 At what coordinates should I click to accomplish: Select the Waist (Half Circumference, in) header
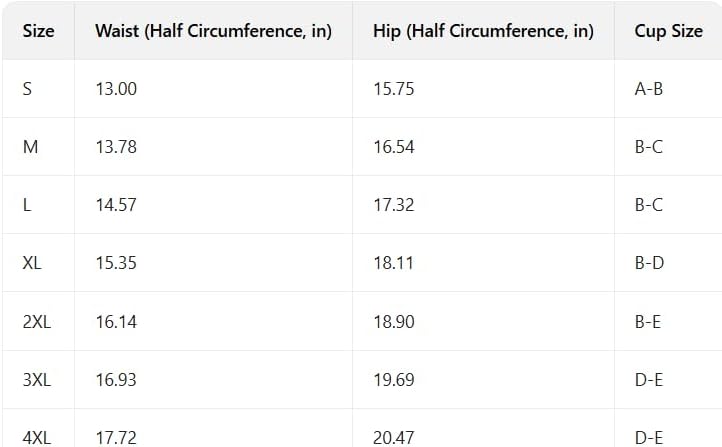213,31
